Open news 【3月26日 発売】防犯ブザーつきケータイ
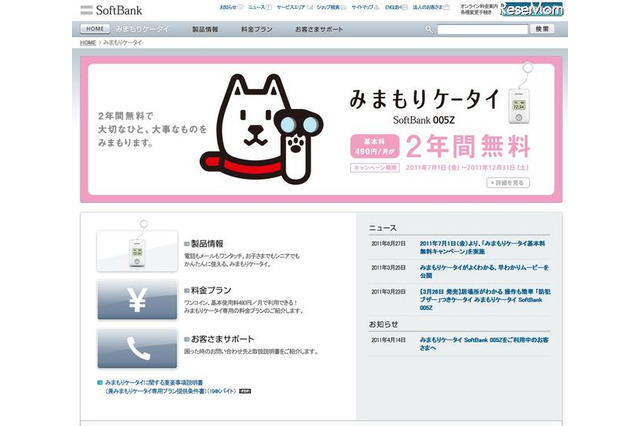 [x=485, y=300]
